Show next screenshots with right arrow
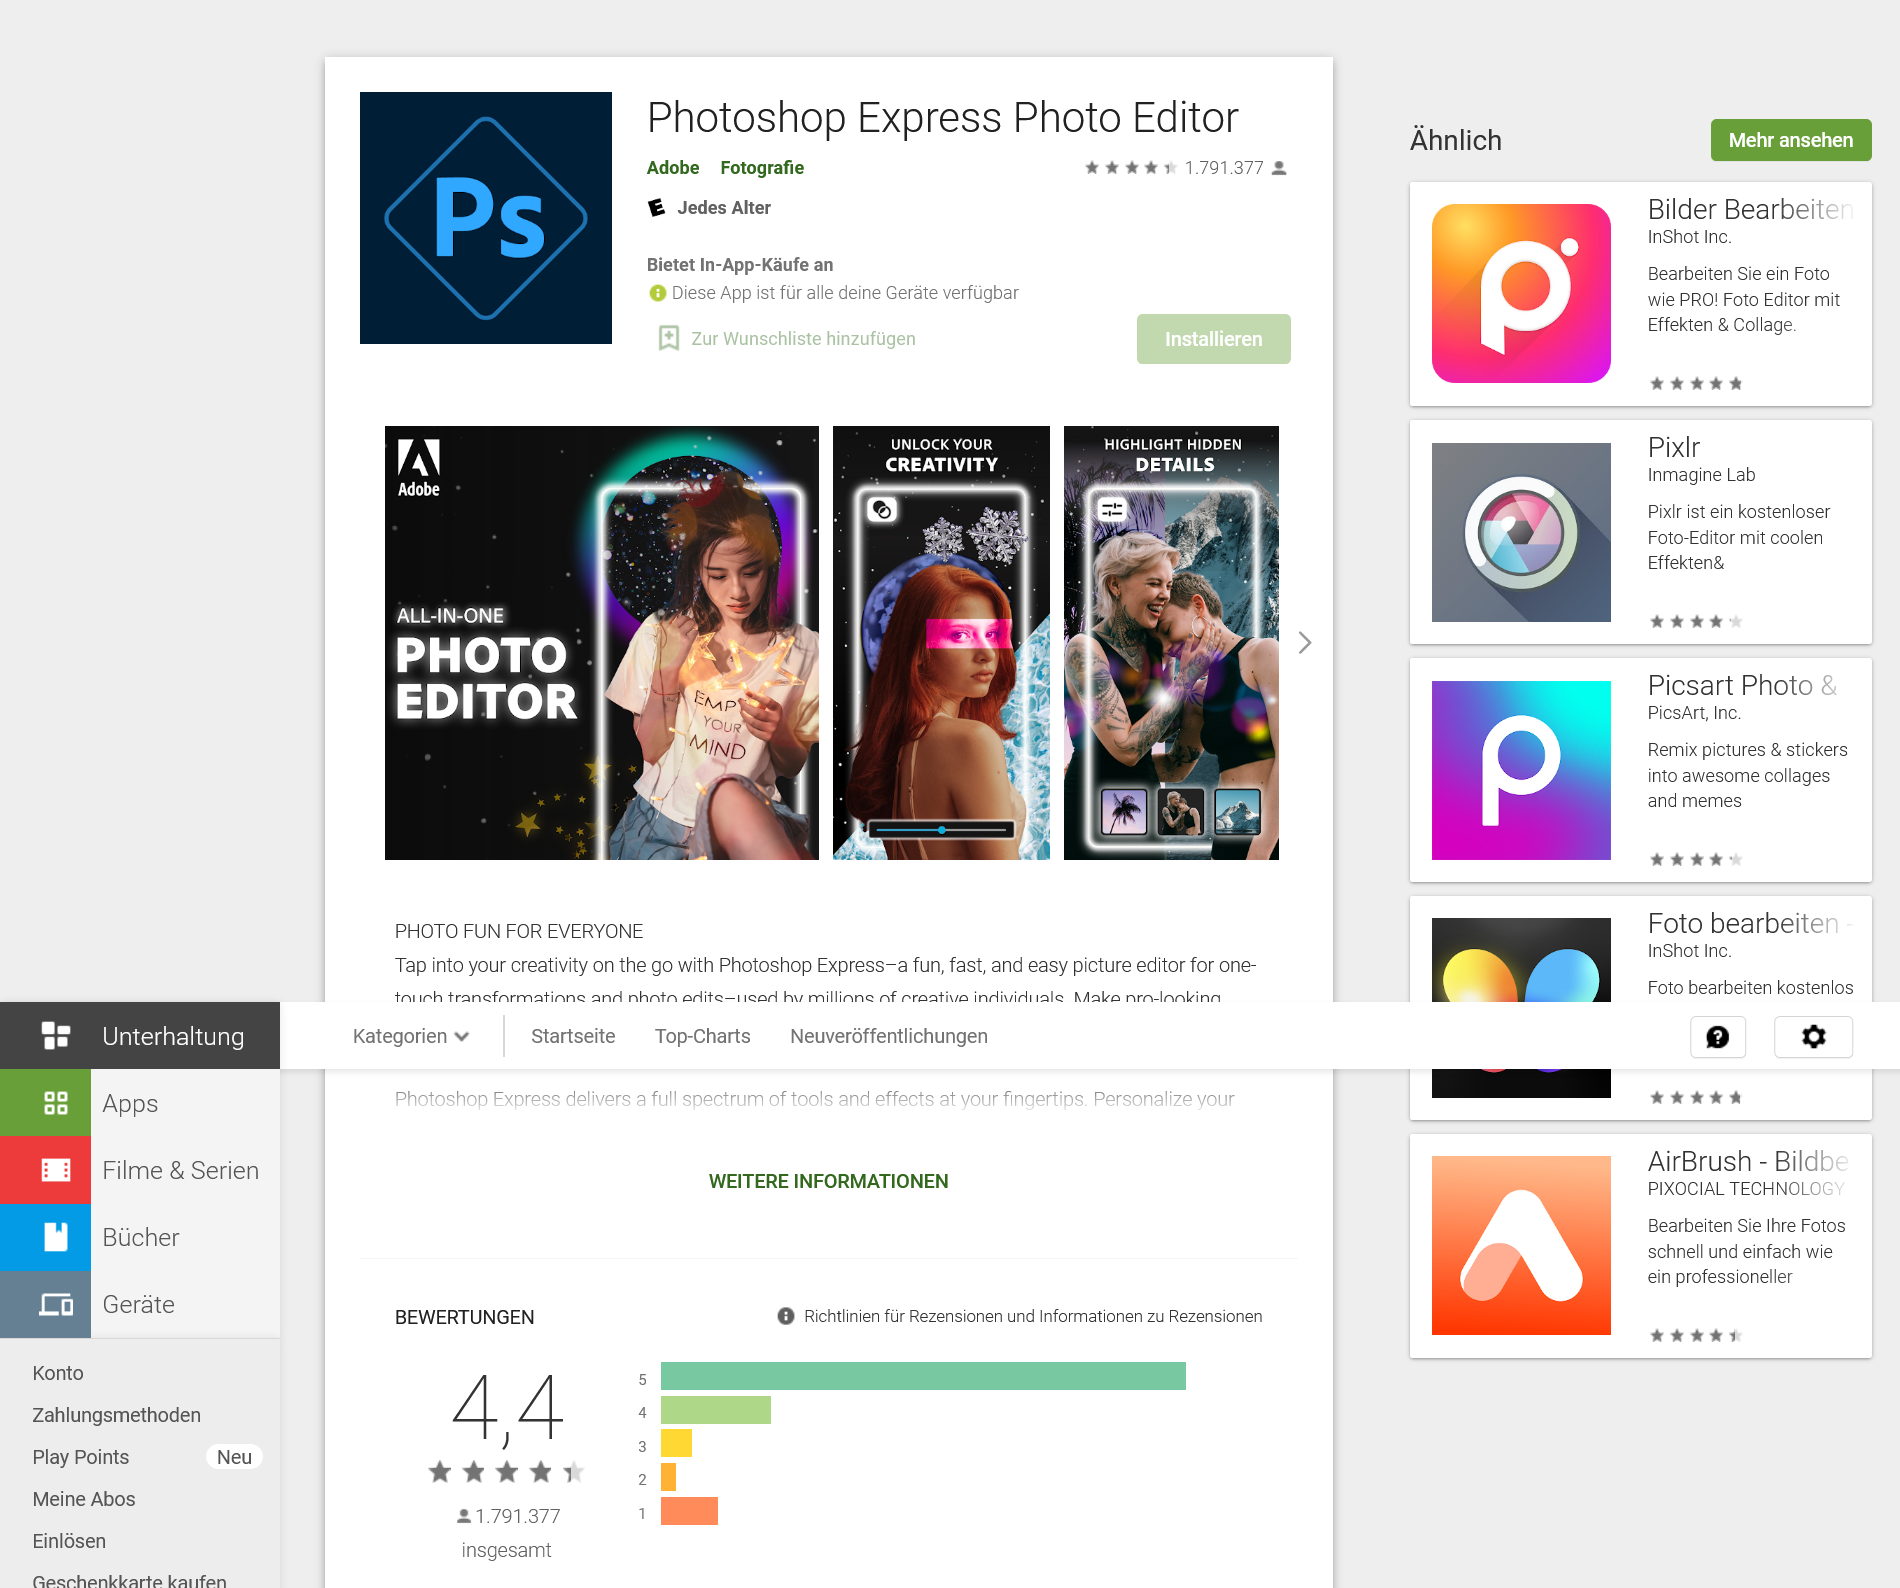 [x=1305, y=643]
